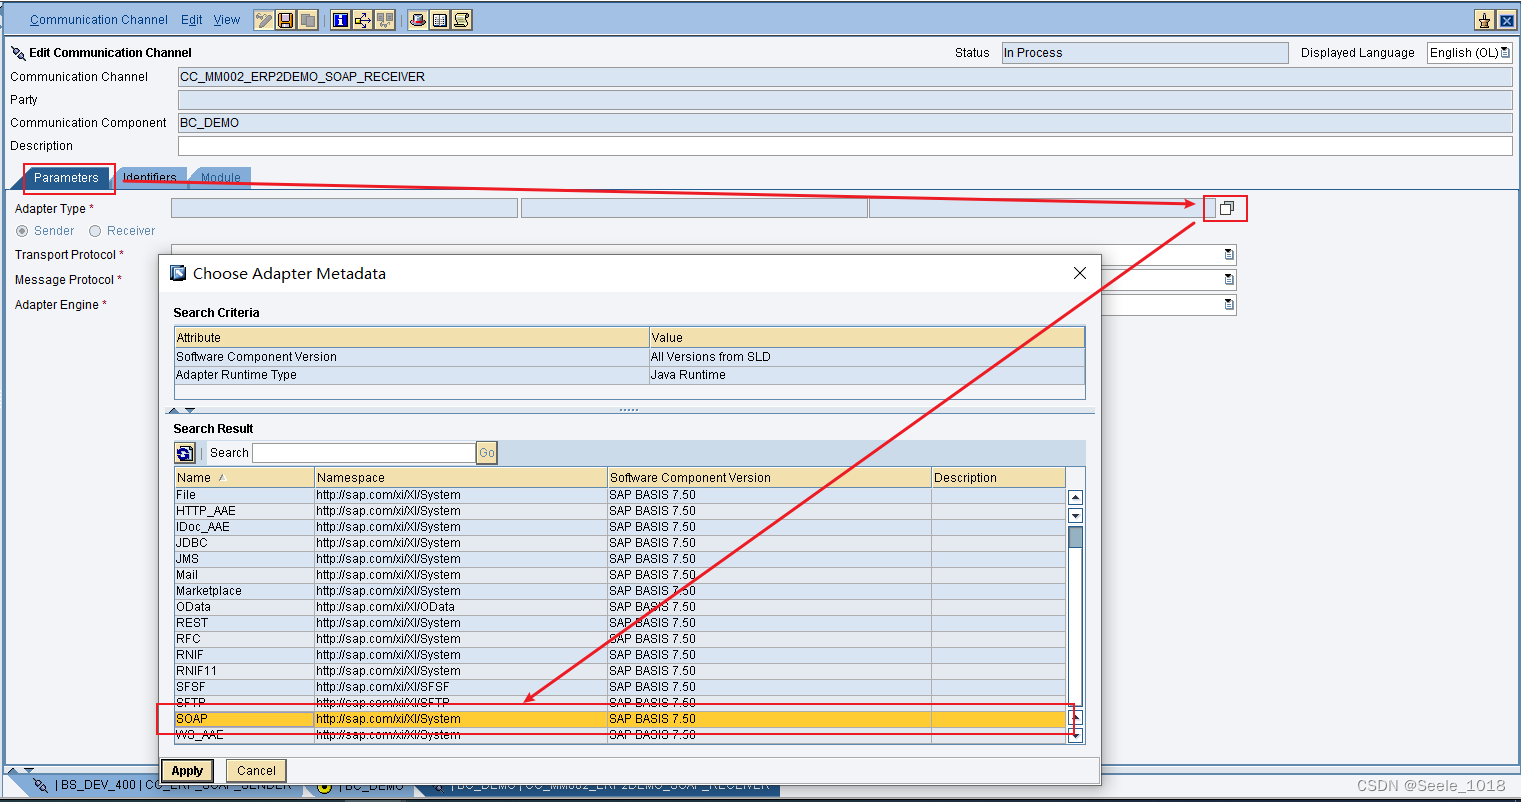
Task: Sort by the Name column header
Action: [244, 478]
